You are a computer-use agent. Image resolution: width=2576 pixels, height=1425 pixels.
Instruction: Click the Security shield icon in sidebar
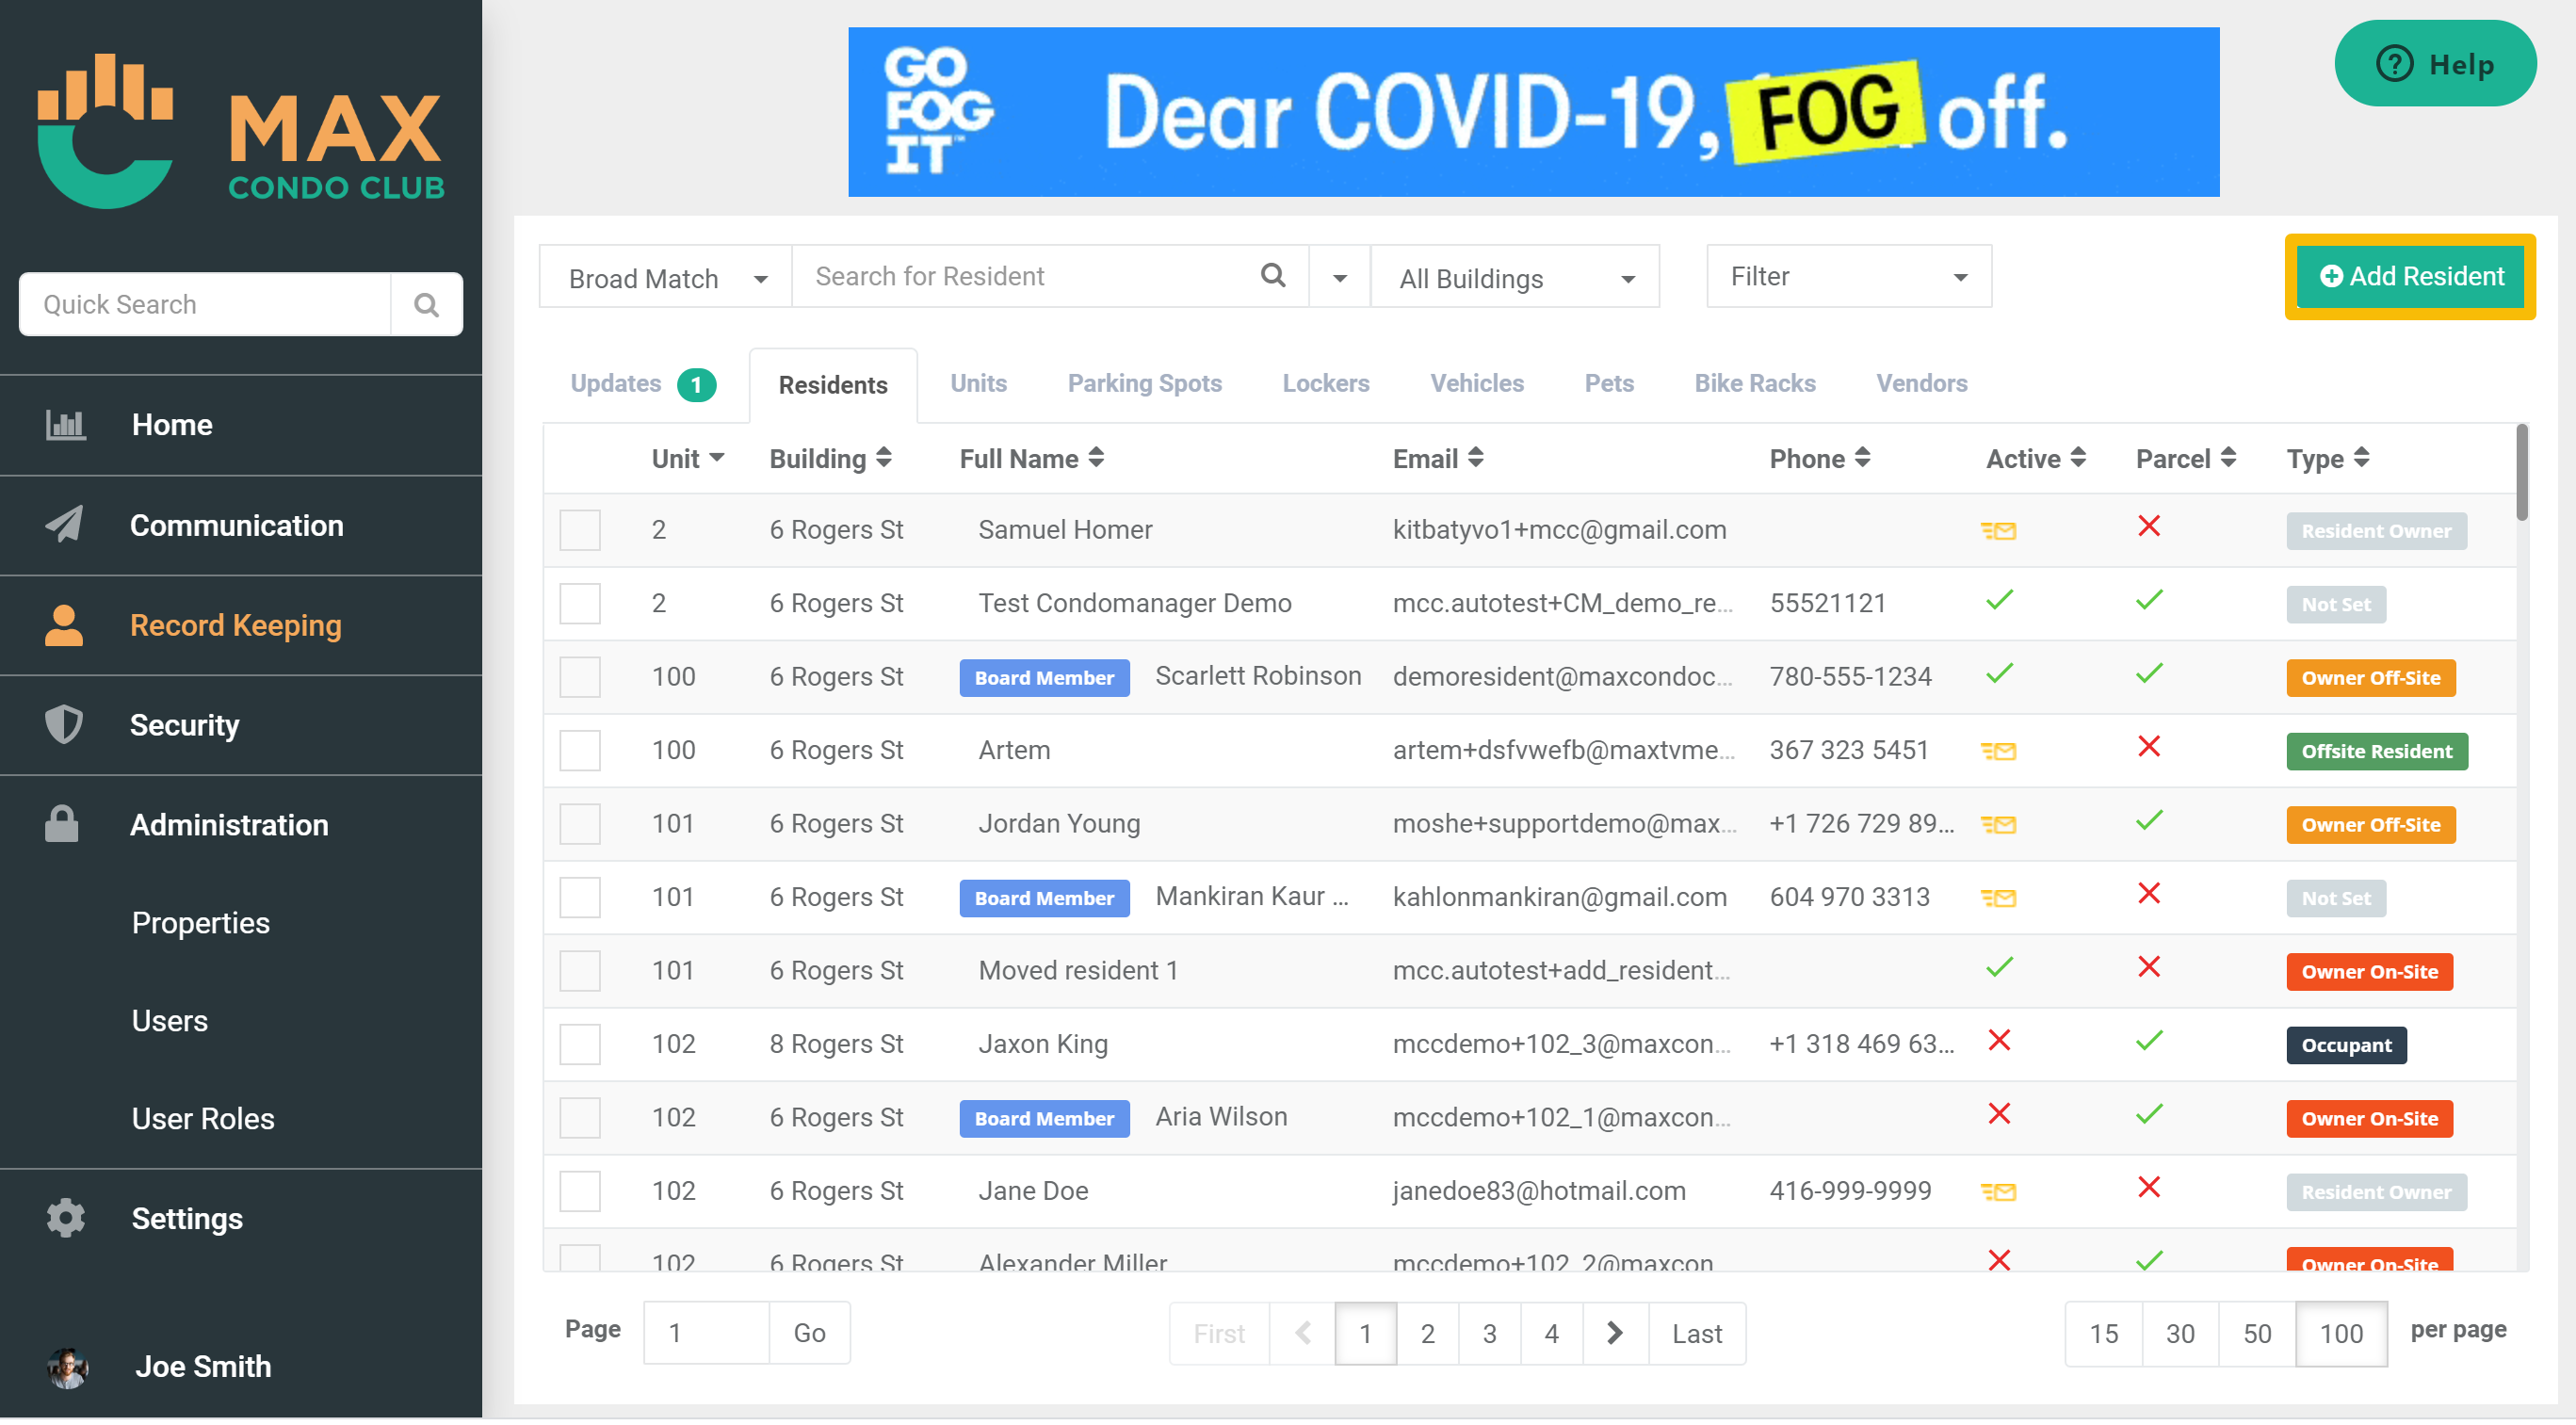pyautogui.click(x=64, y=726)
